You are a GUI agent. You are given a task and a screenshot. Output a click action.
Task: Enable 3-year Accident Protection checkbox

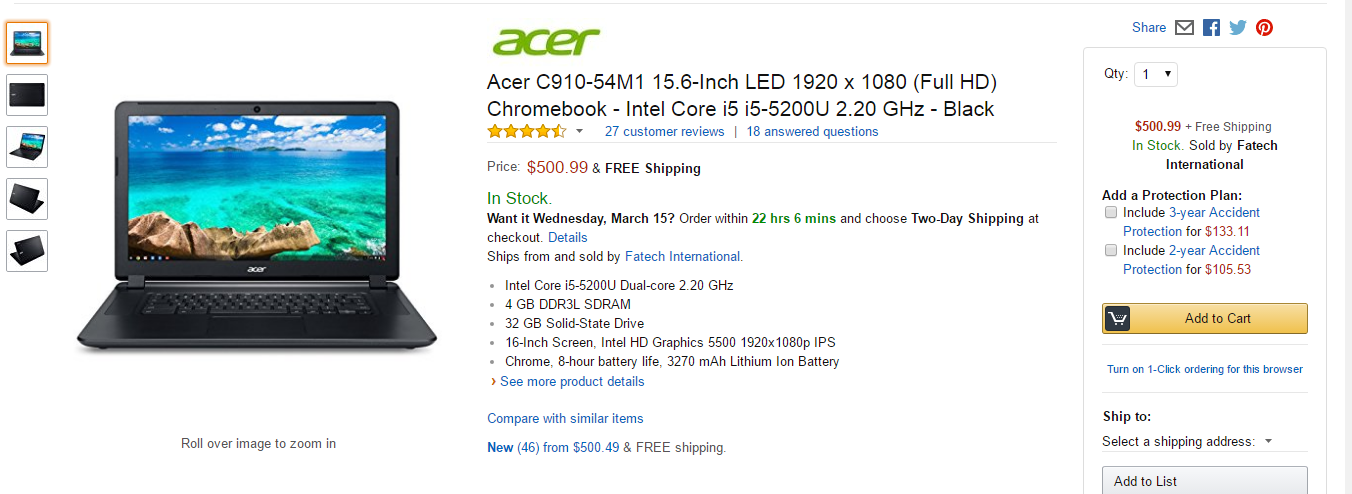point(1111,213)
